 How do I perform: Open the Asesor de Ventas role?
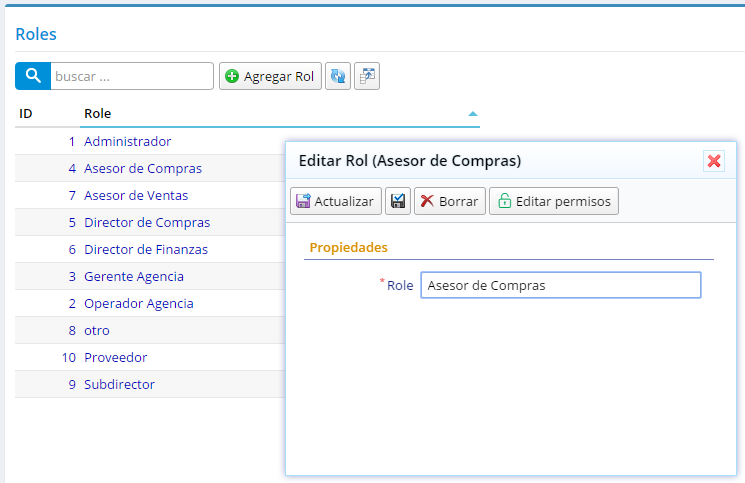pyautogui.click(x=136, y=196)
